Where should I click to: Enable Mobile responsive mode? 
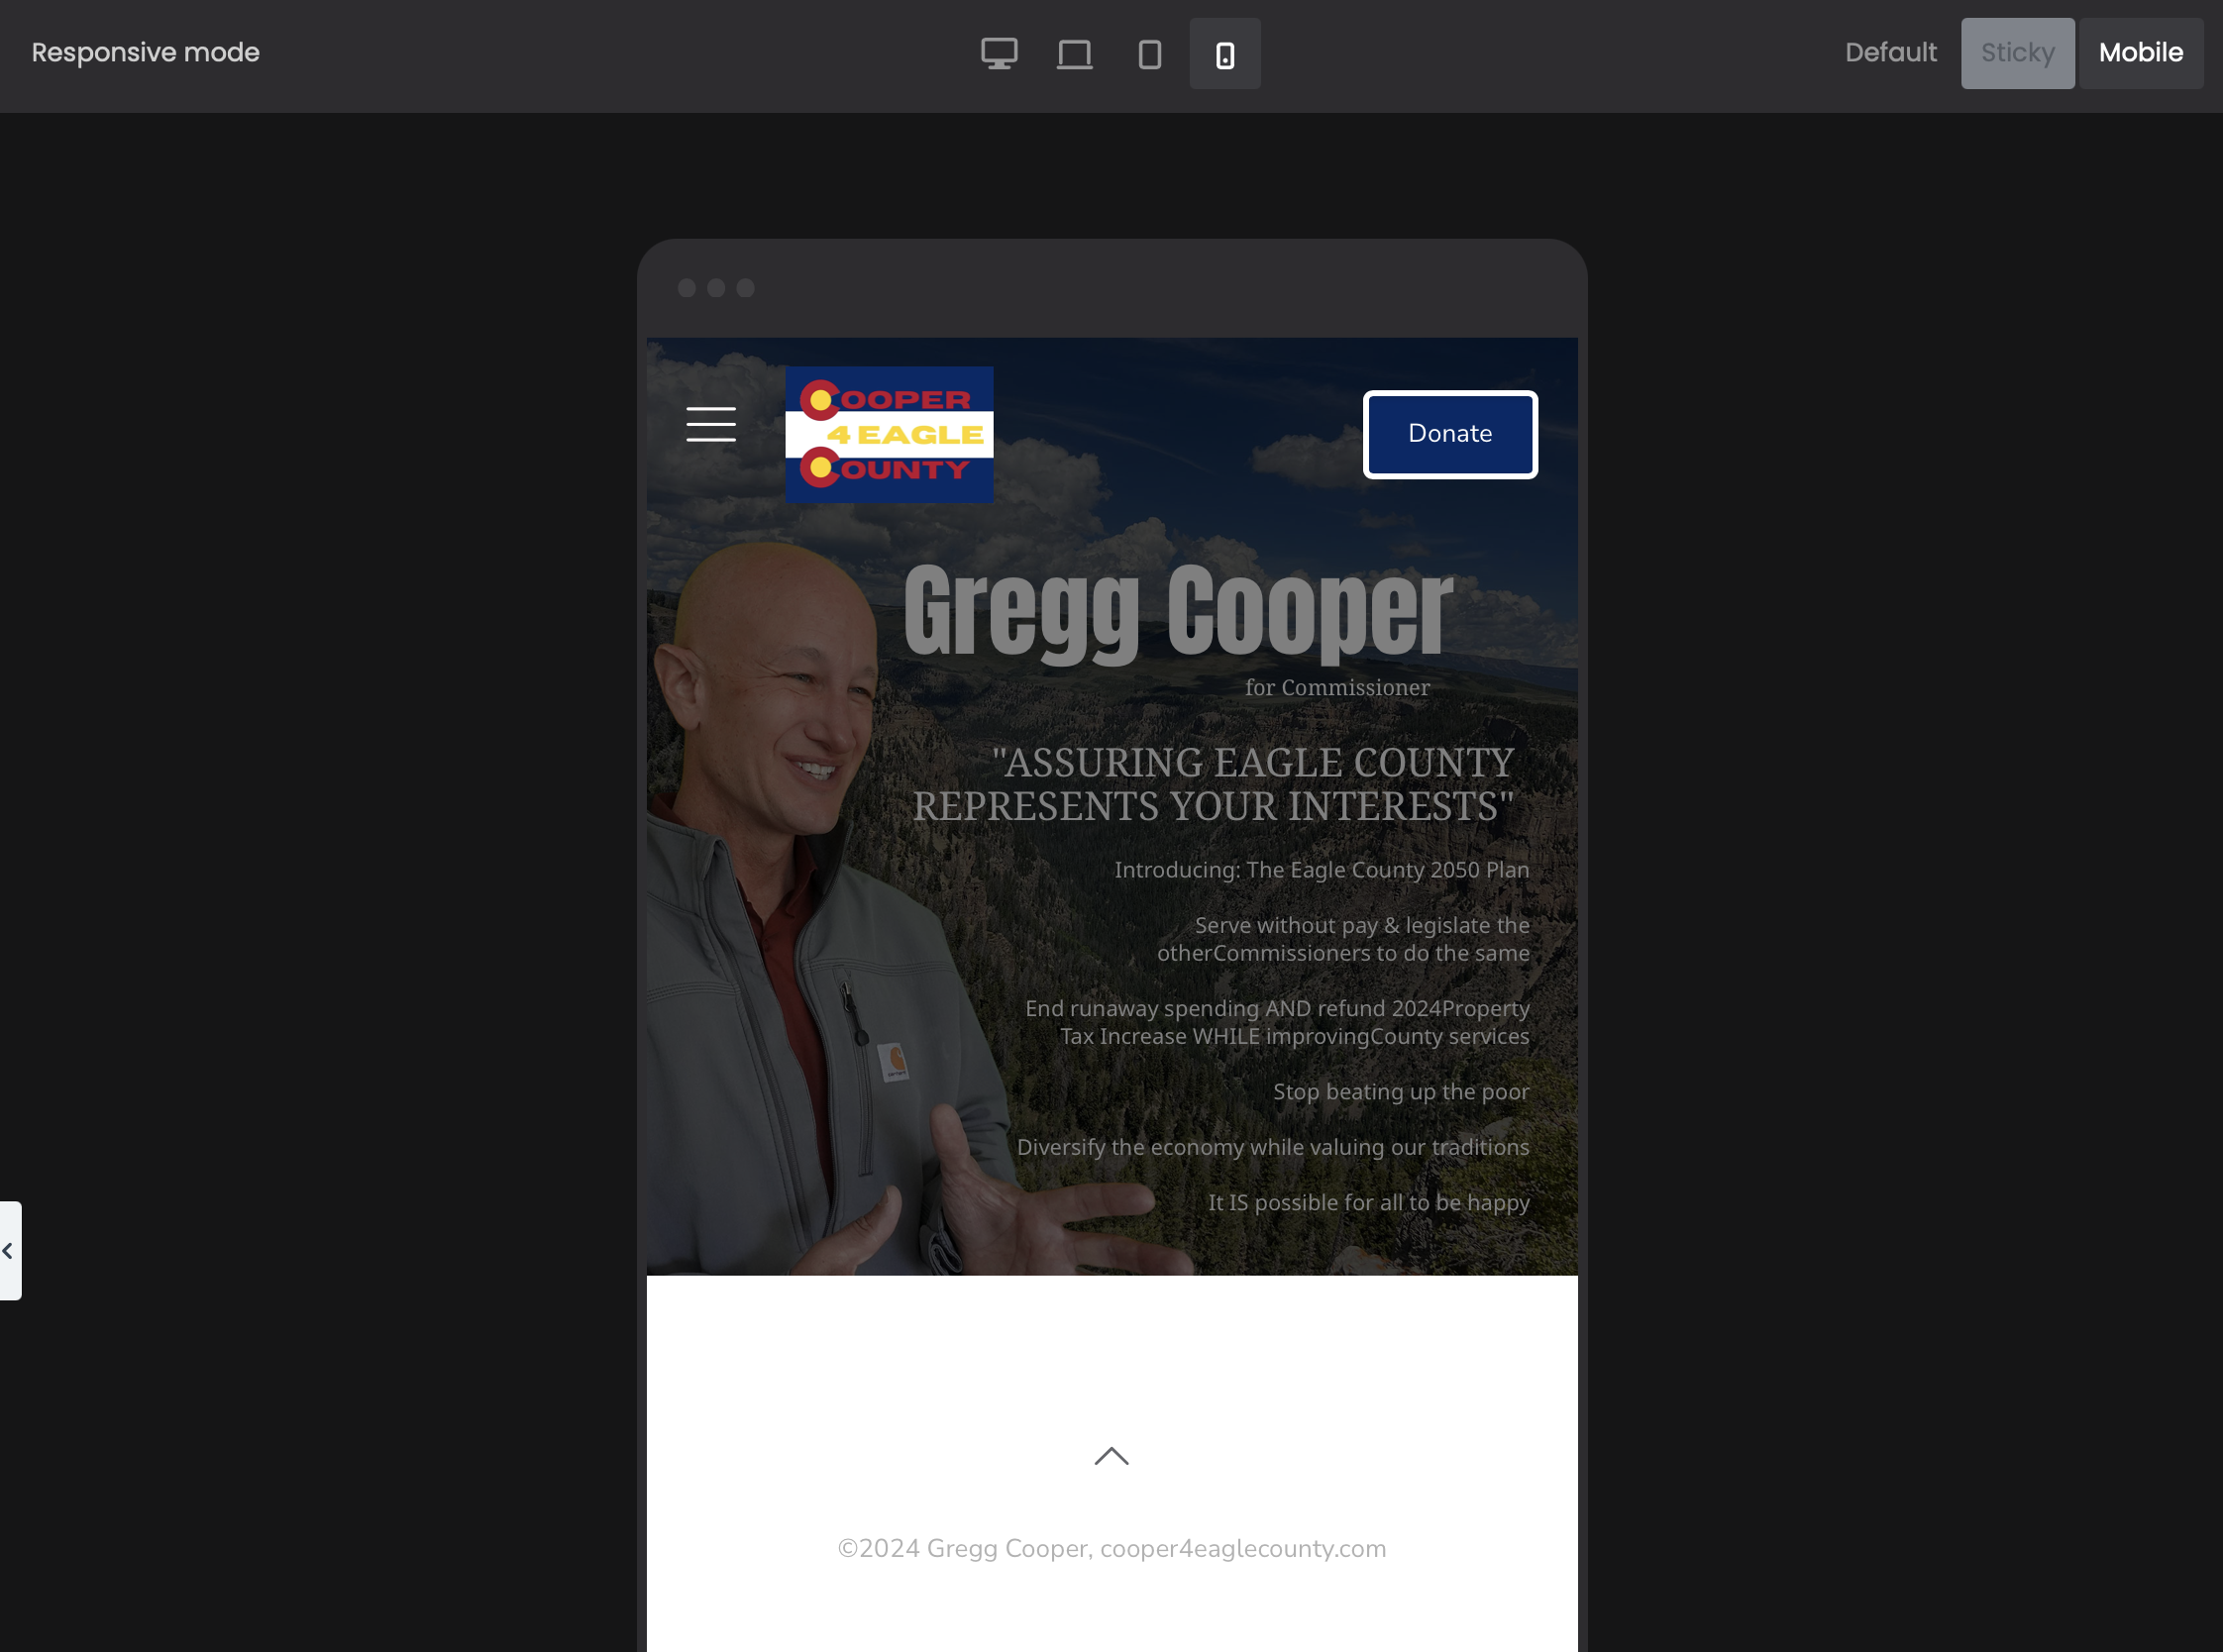2142,52
